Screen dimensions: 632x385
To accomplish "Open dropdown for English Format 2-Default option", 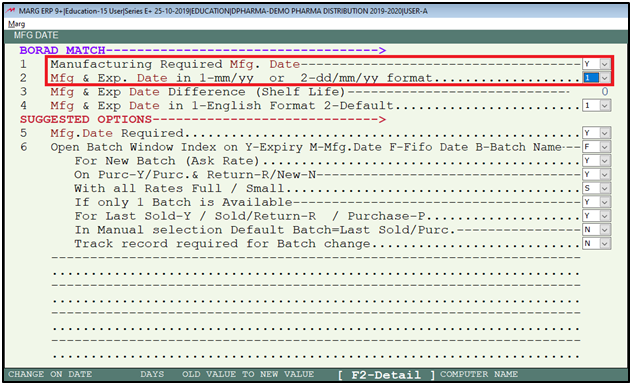I will pos(605,106).
